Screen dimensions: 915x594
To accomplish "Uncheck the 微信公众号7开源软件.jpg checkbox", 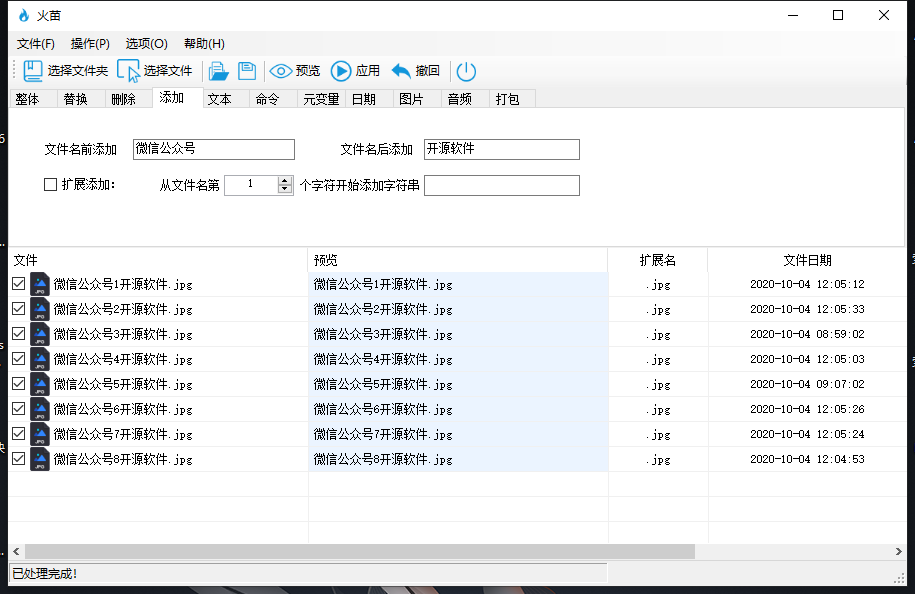I will pyautogui.click(x=19, y=434).
